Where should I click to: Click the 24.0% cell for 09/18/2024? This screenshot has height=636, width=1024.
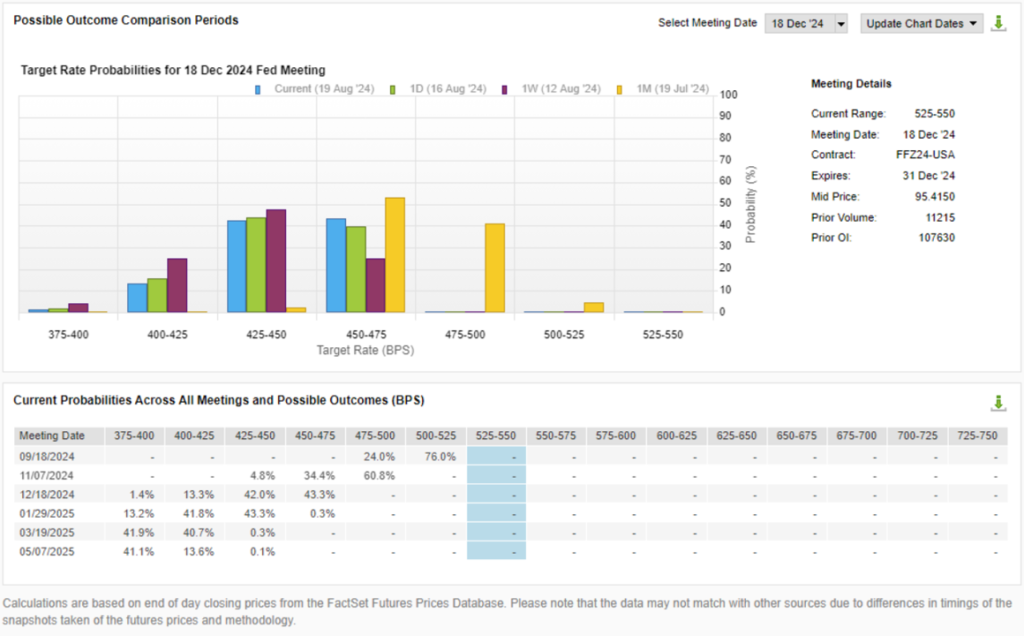click(x=379, y=456)
